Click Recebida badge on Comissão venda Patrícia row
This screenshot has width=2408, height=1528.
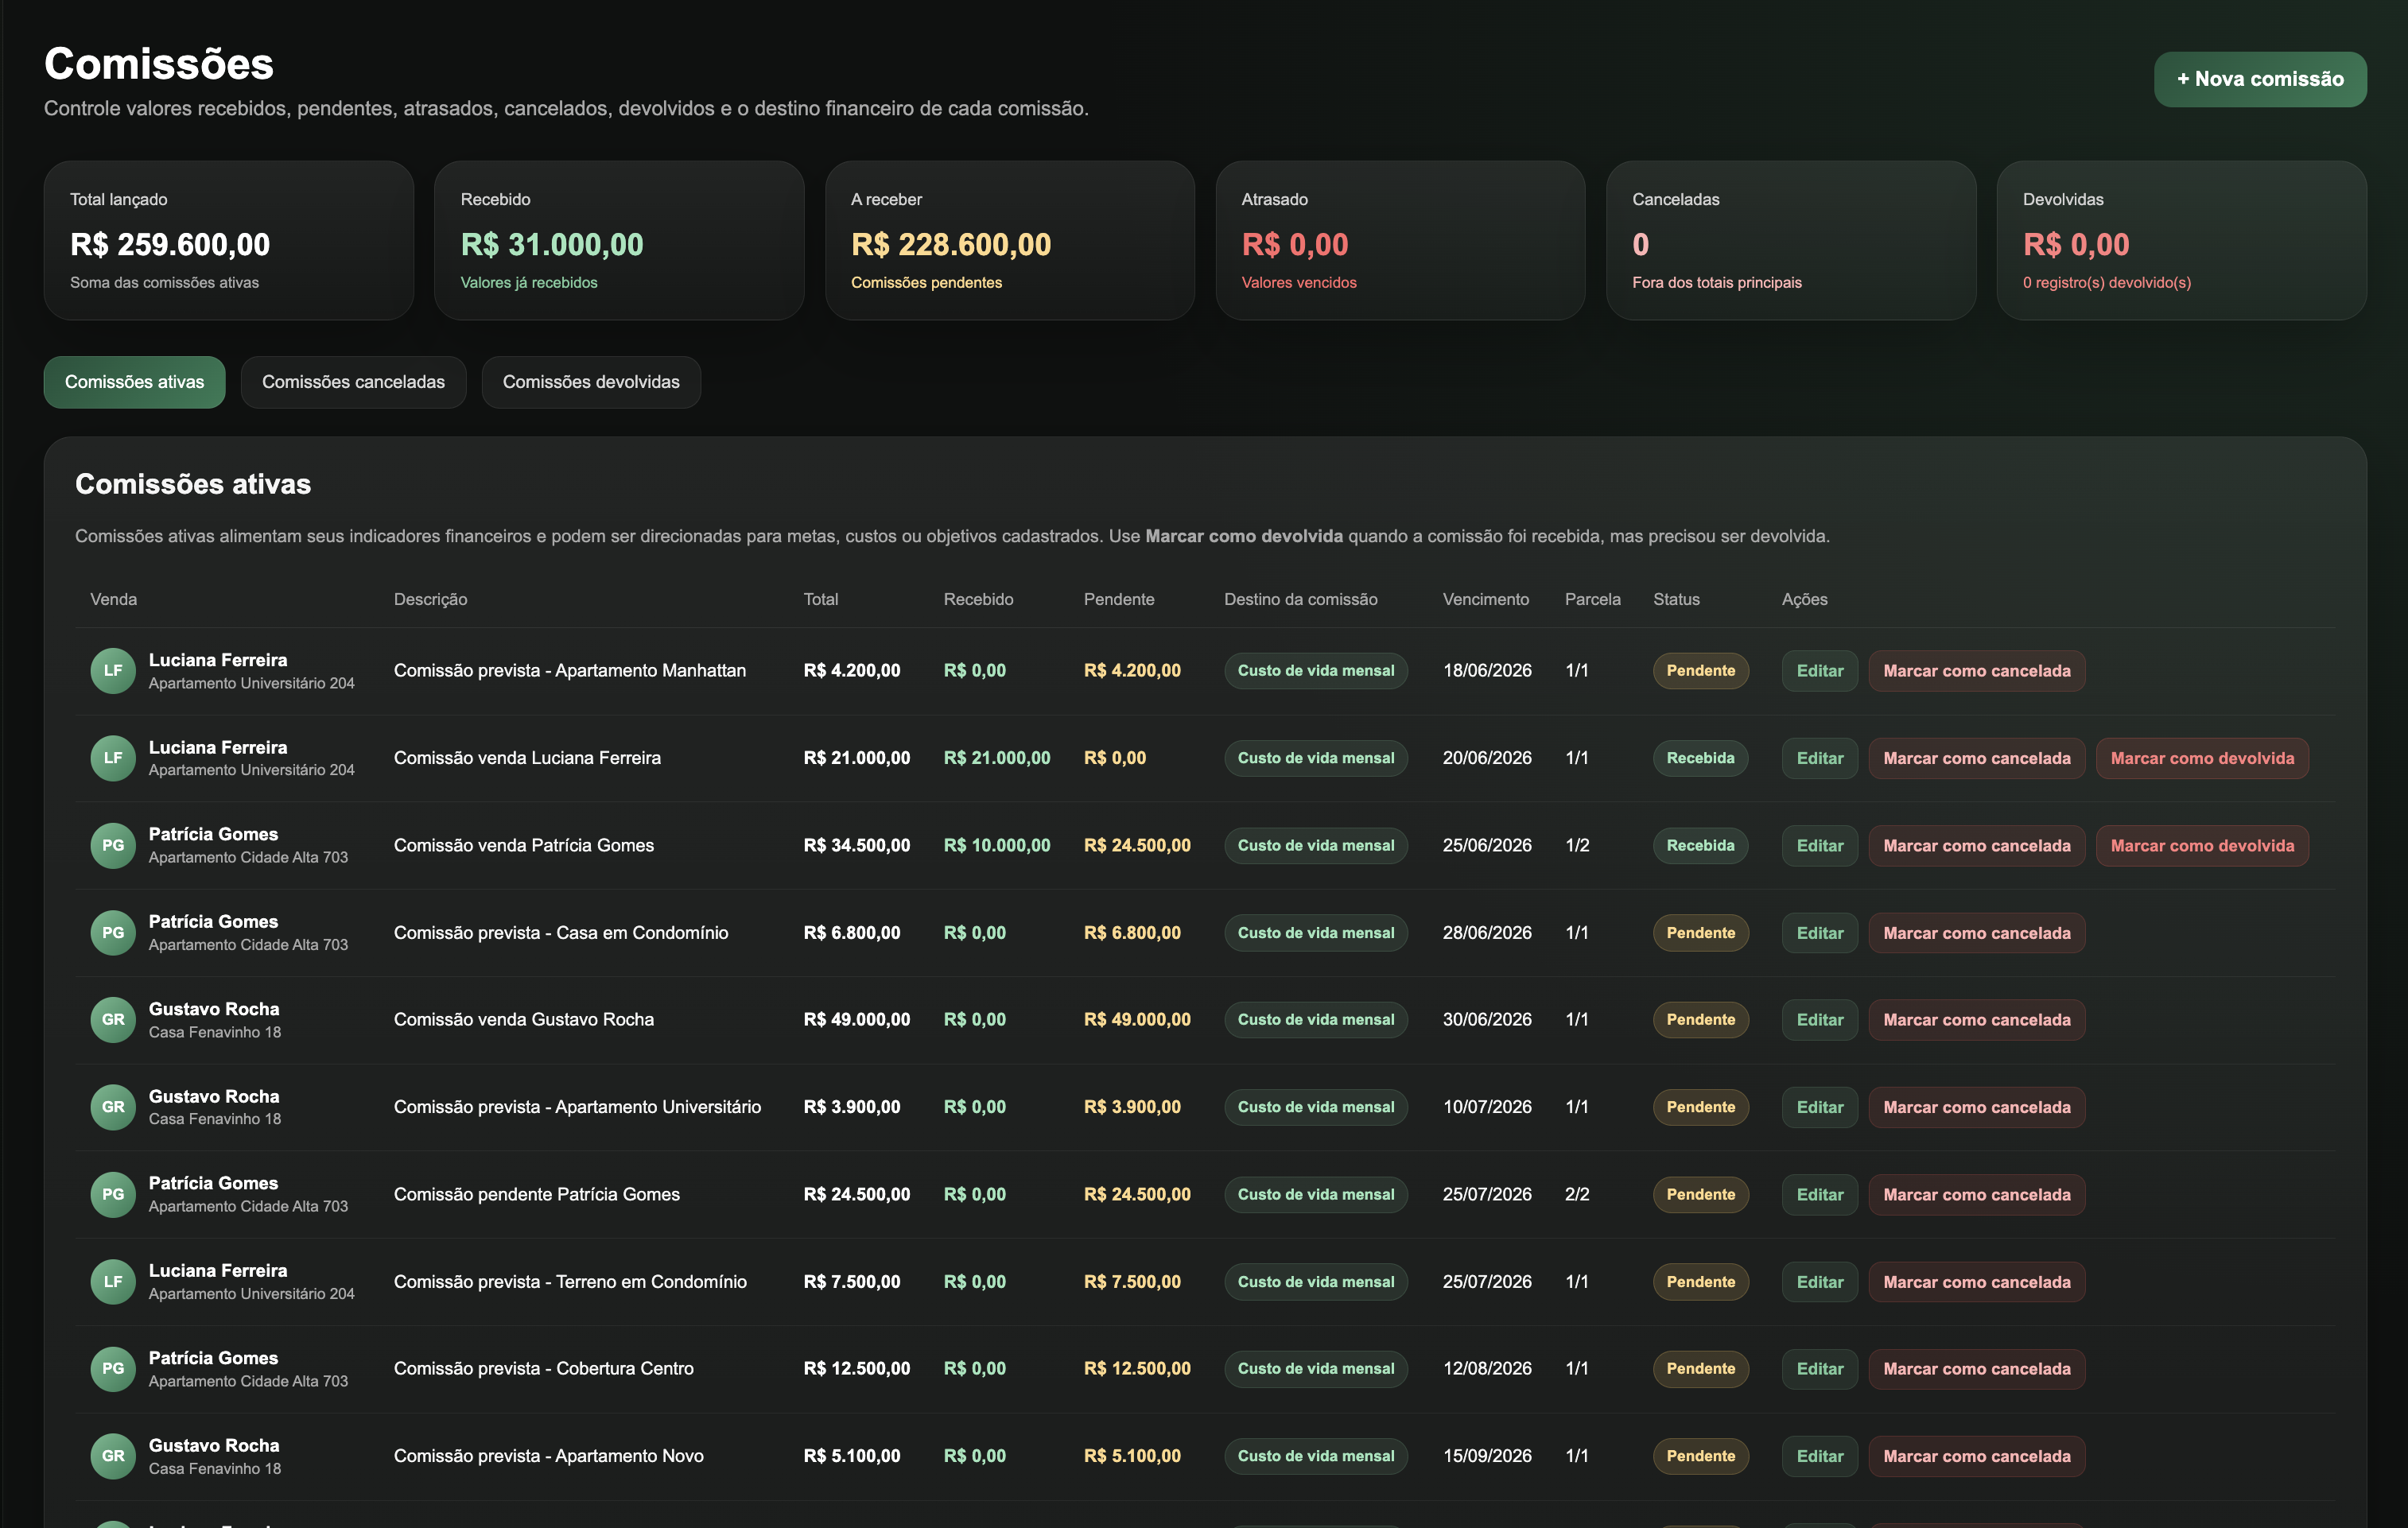click(x=1700, y=845)
